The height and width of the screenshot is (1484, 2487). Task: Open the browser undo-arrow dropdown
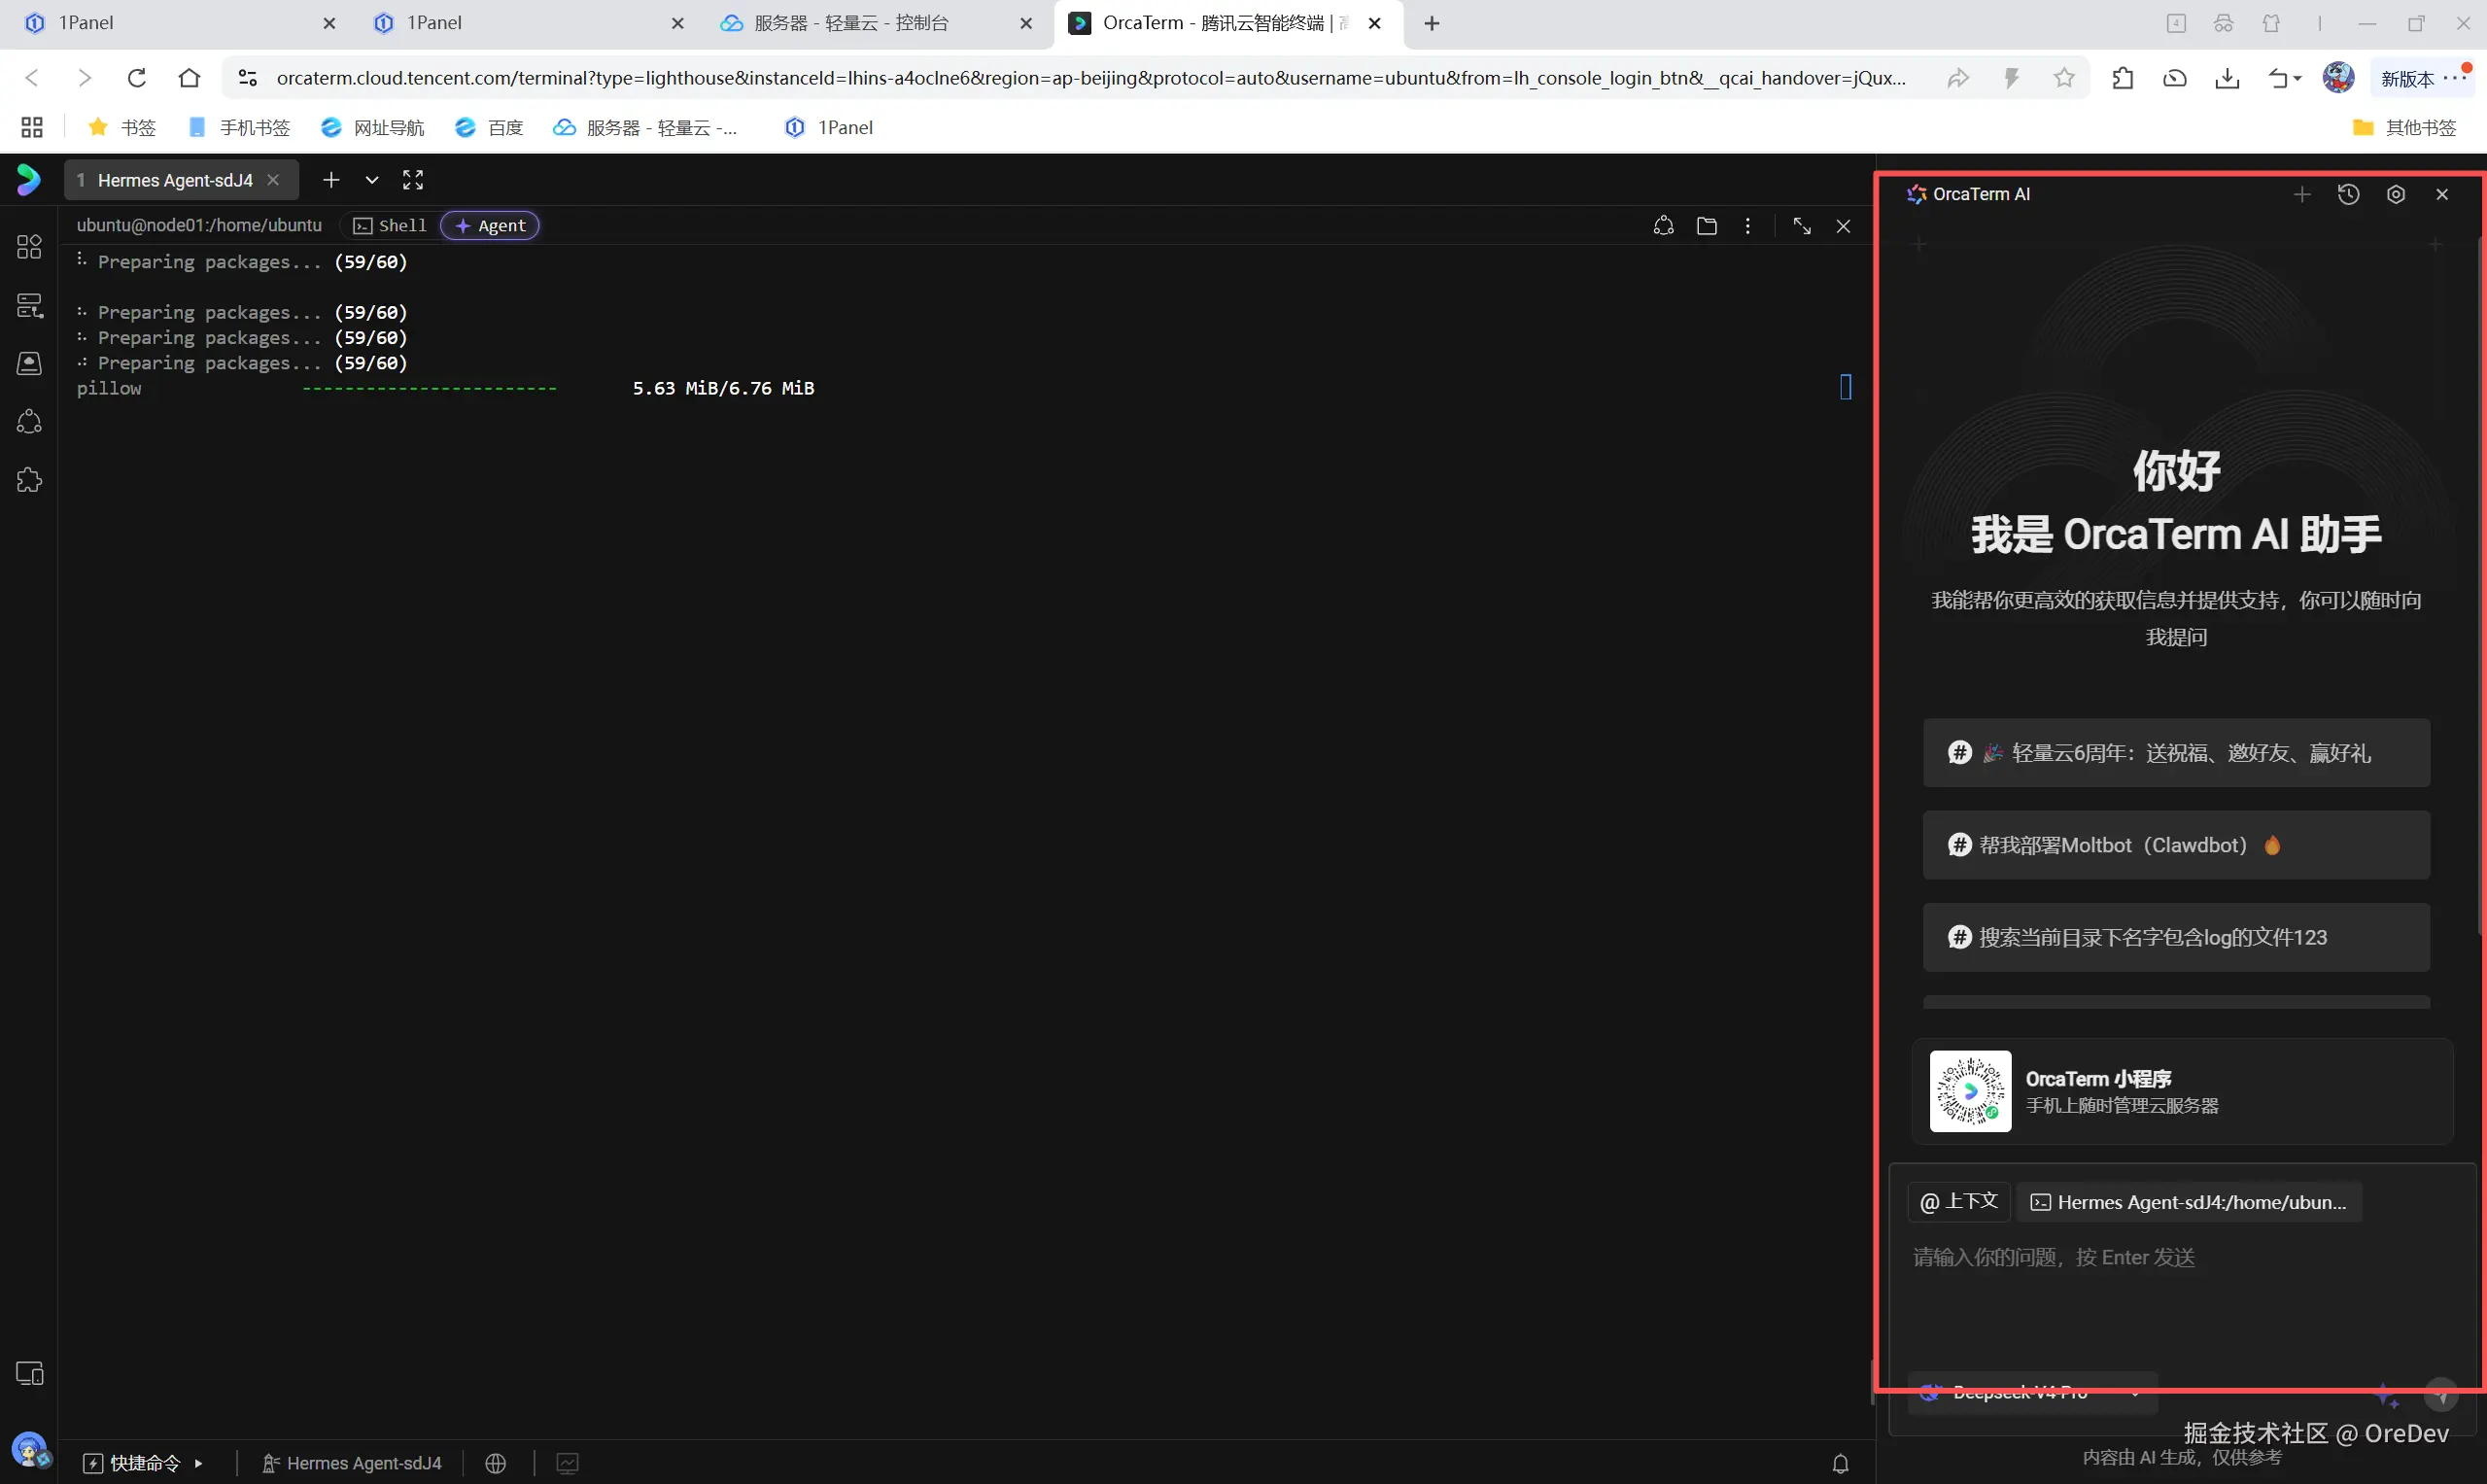coord(2284,77)
